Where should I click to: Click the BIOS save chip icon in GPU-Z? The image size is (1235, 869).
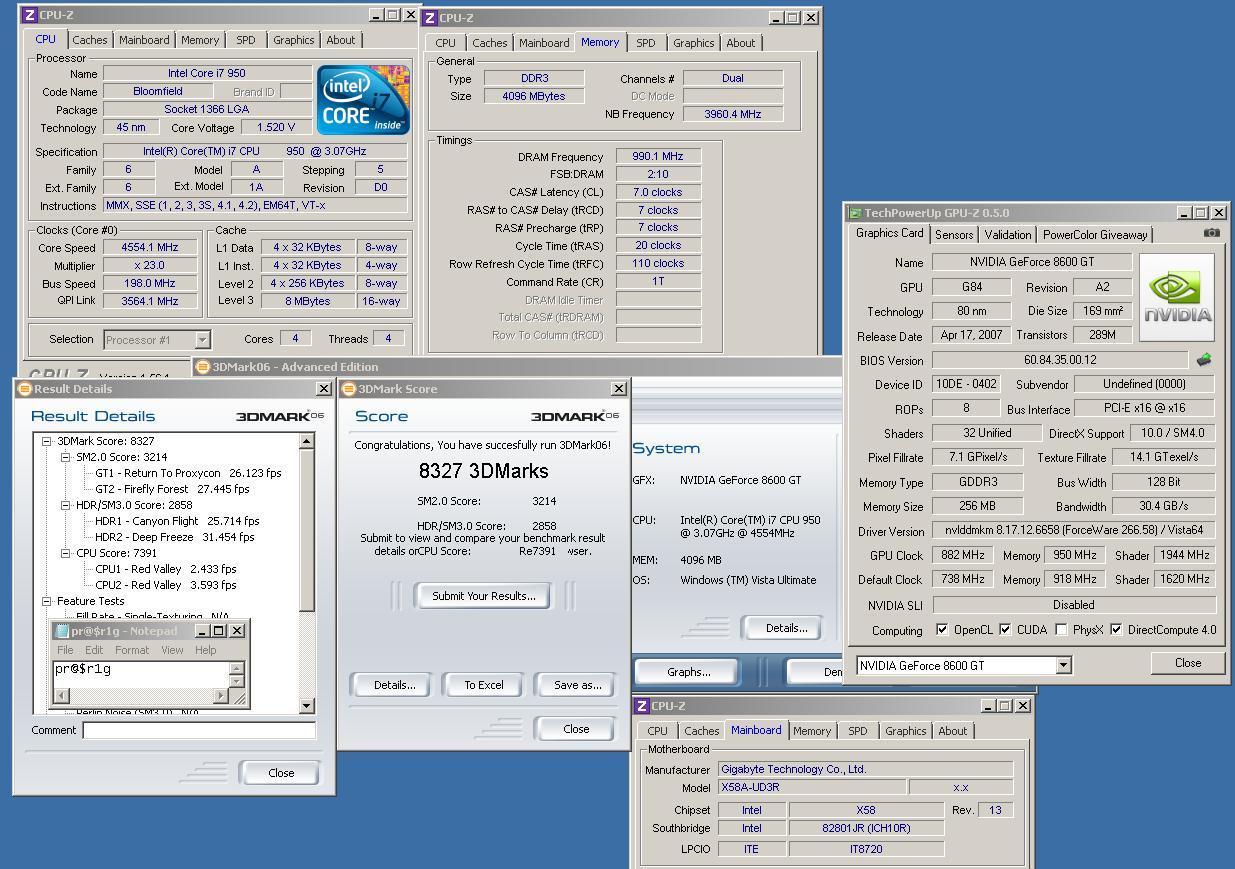coord(1204,360)
